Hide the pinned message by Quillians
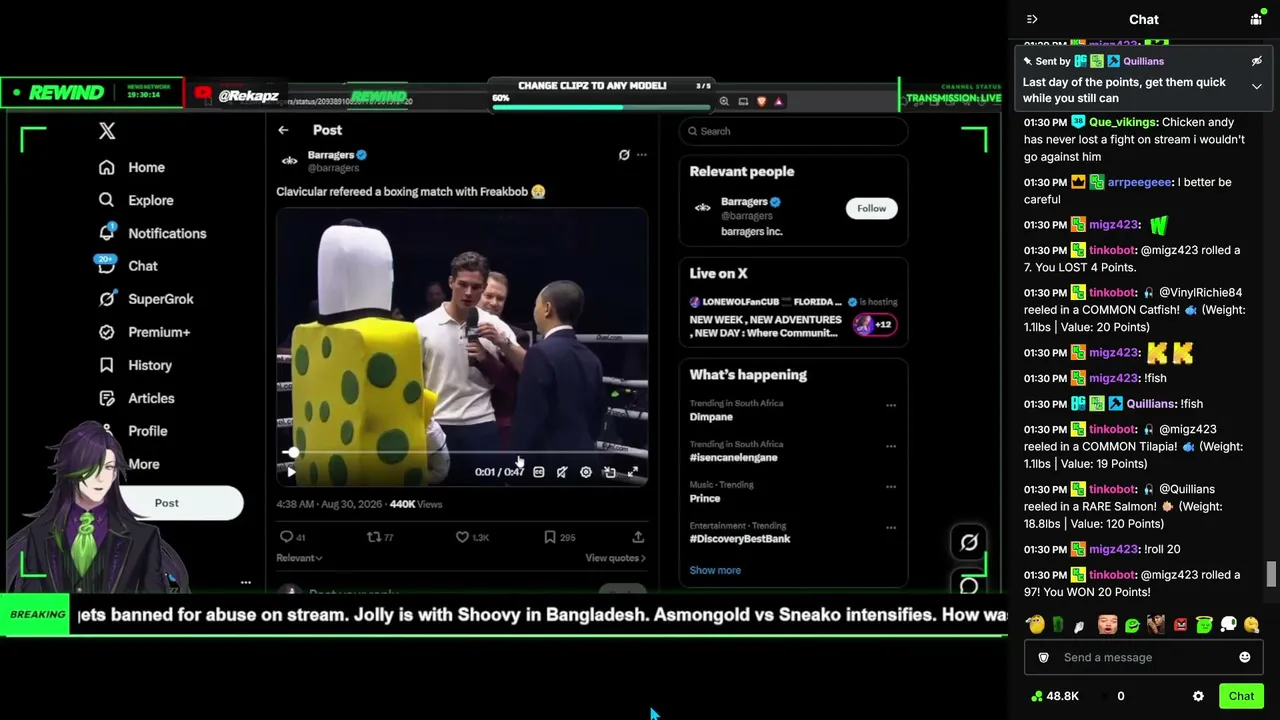 [1257, 61]
